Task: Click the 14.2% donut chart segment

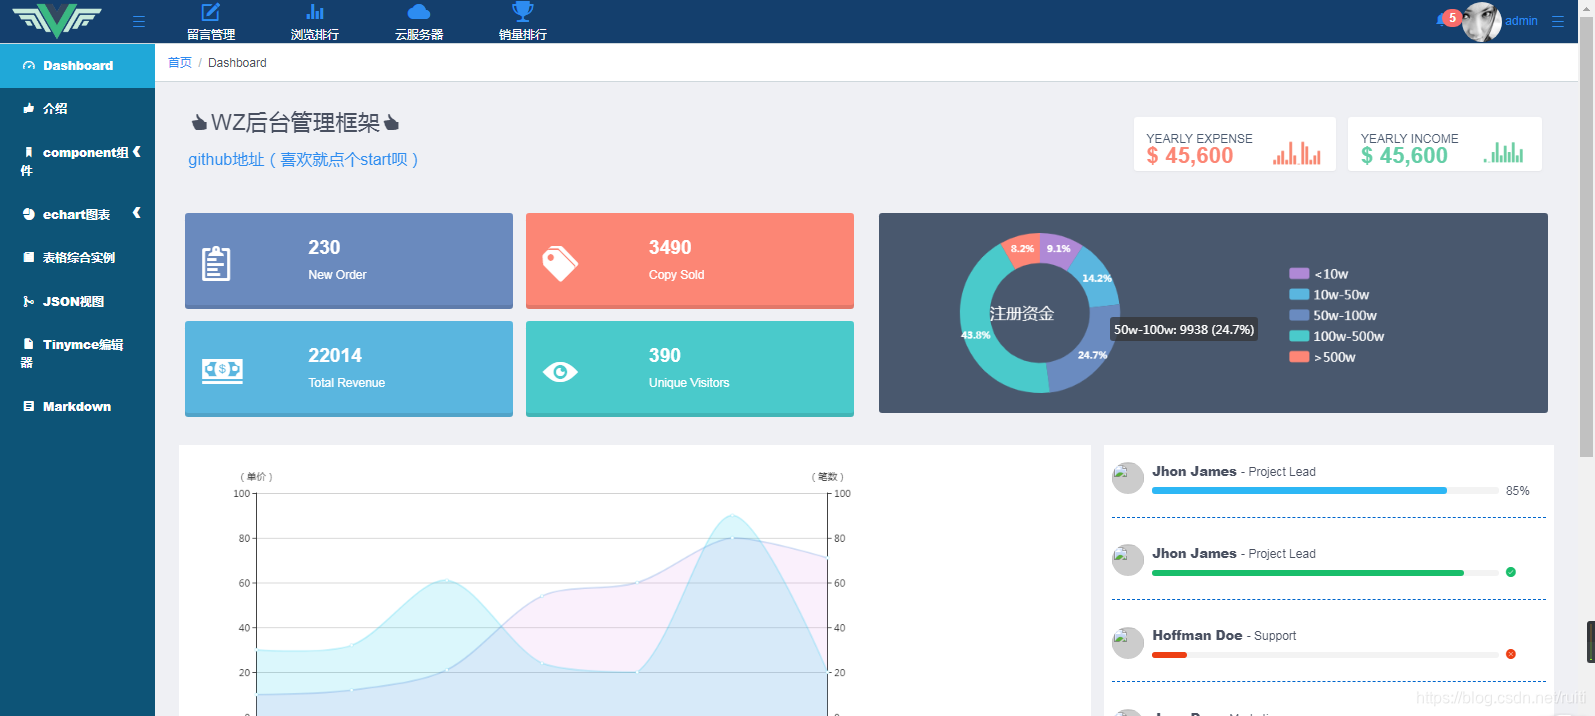Action: click(1097, 278)
